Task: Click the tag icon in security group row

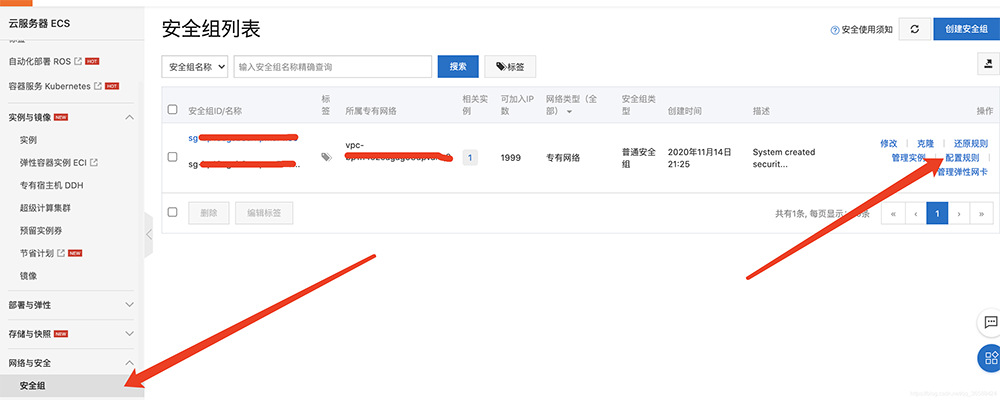Action: point(326,157)
